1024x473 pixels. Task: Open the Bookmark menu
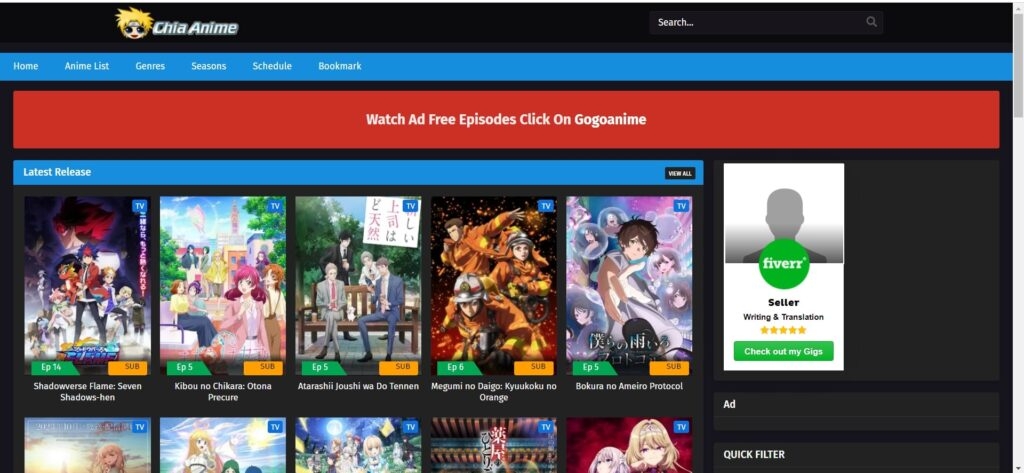coord(340,66)
